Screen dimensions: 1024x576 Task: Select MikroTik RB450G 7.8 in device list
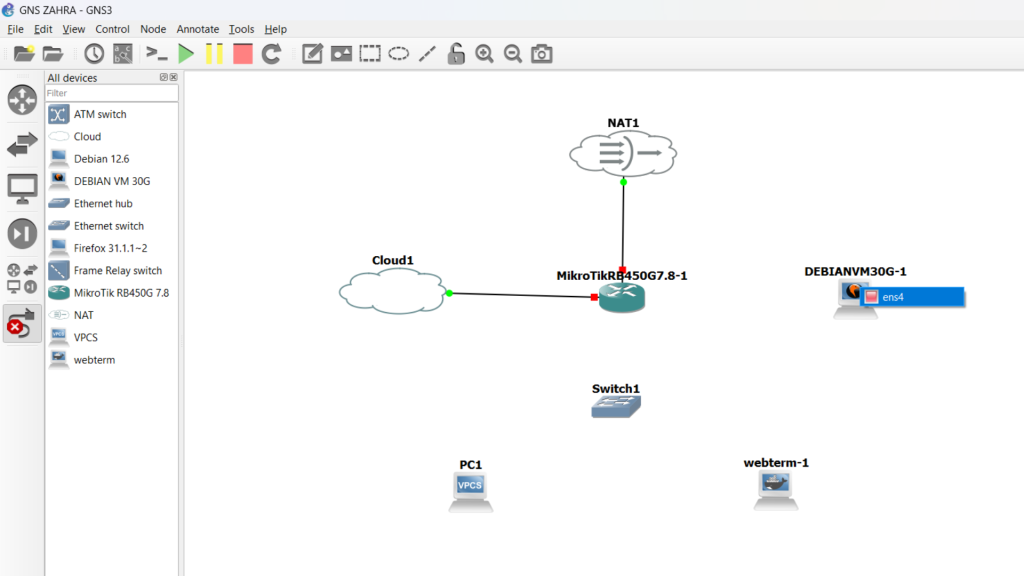[x=121, y=293]
